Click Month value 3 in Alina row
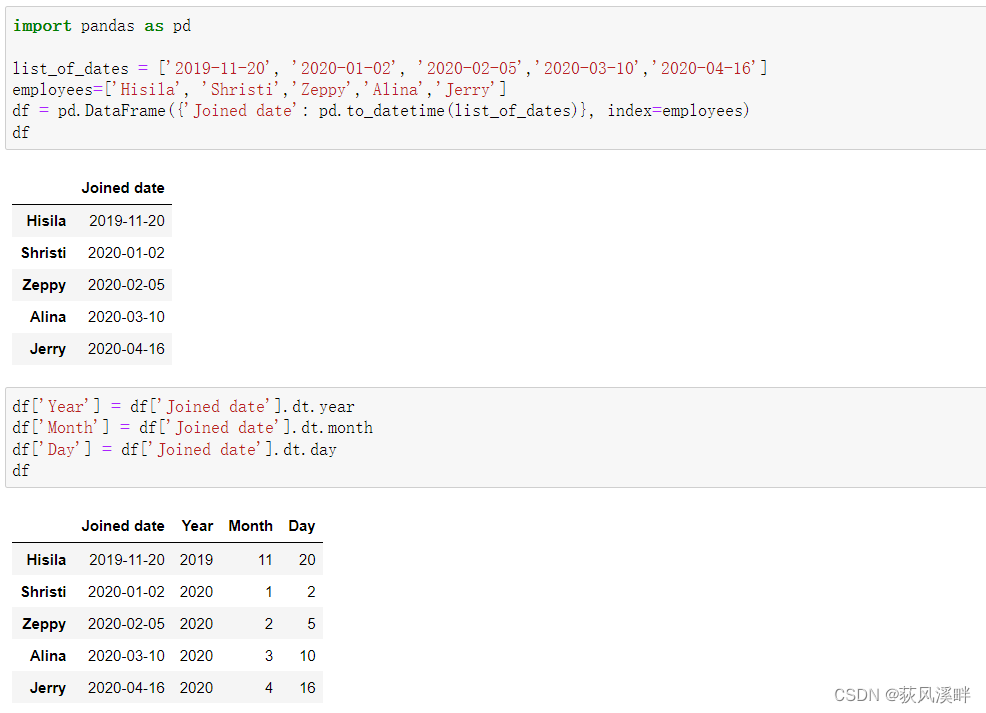This screenshot has height=713, width=986. pos(269,656)
